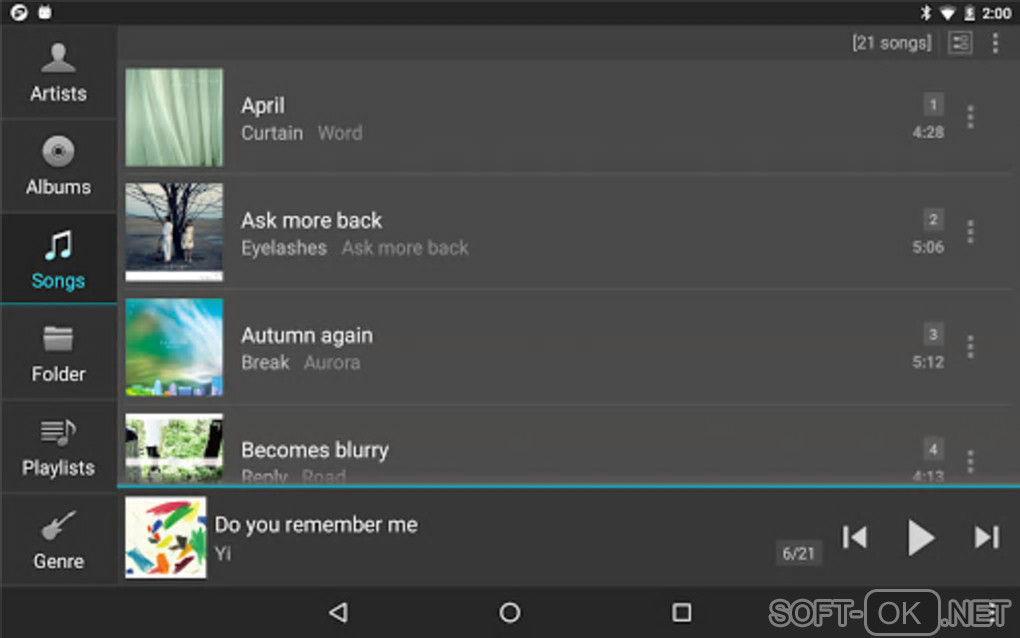Click the 6/21 track position badge

[798, 553]
